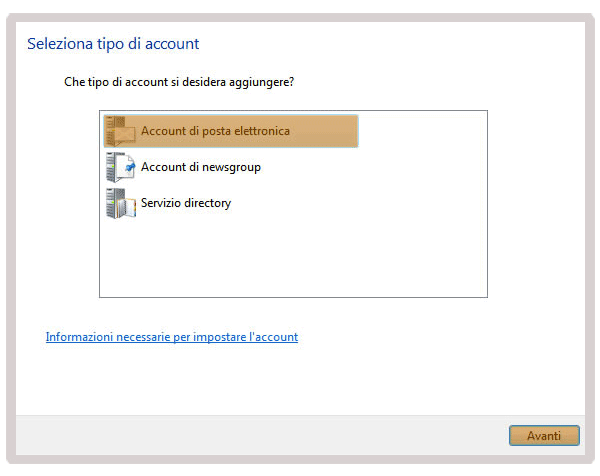Click the highlighted row right of "elettronica"
Image resolution: width=600 pixels, height=476 pixels.
[x=324, y=131]
